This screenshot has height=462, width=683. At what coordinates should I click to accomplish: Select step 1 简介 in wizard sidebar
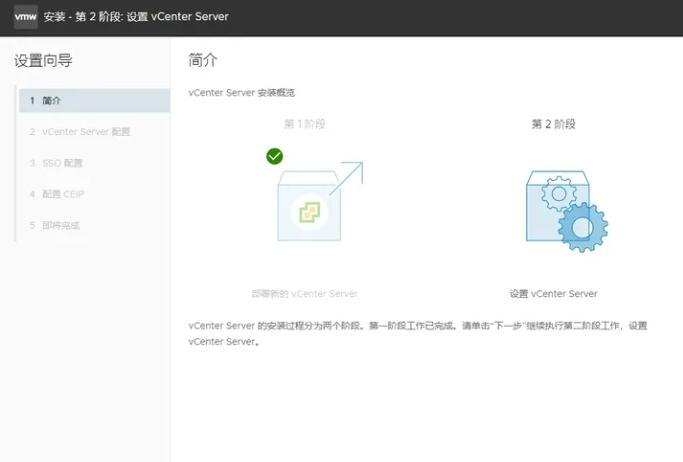pos(94,101)
